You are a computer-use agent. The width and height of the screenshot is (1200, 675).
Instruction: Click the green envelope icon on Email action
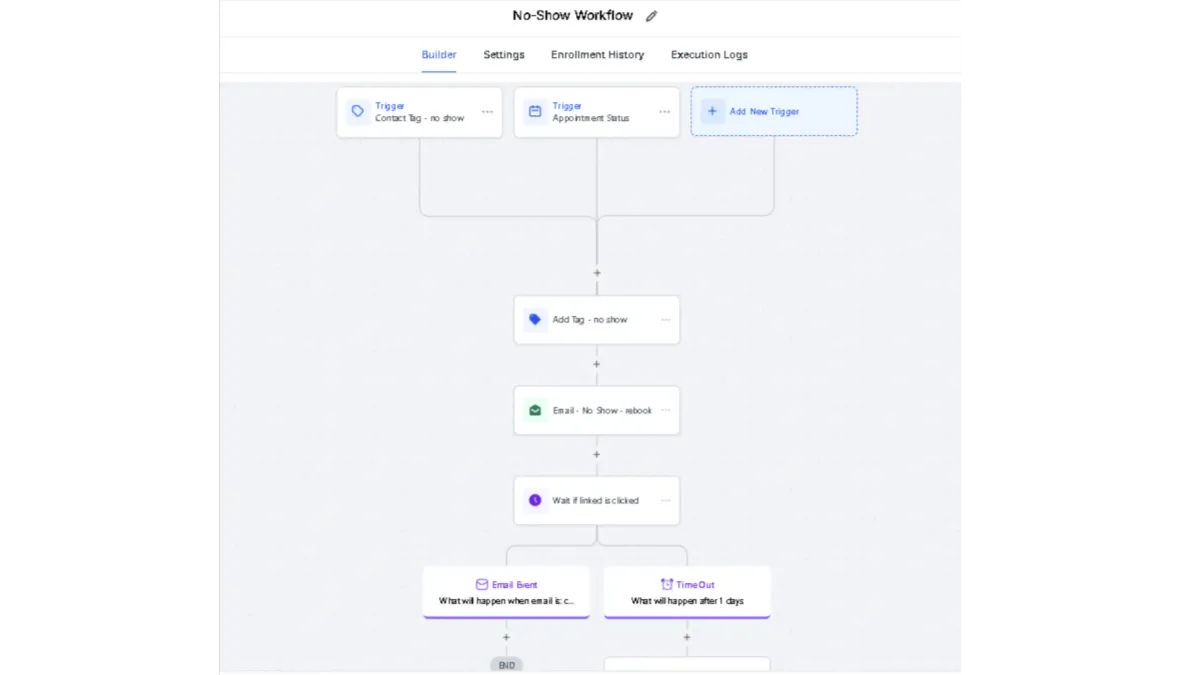tap(535, 410)
